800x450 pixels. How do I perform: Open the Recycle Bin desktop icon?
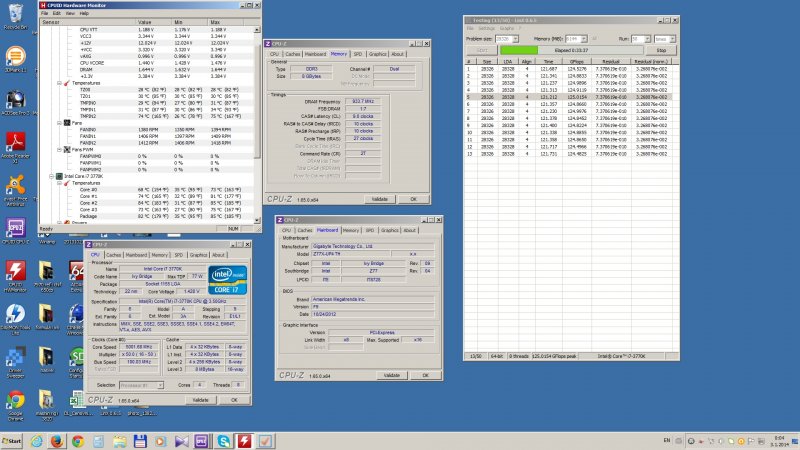[15, 15]
